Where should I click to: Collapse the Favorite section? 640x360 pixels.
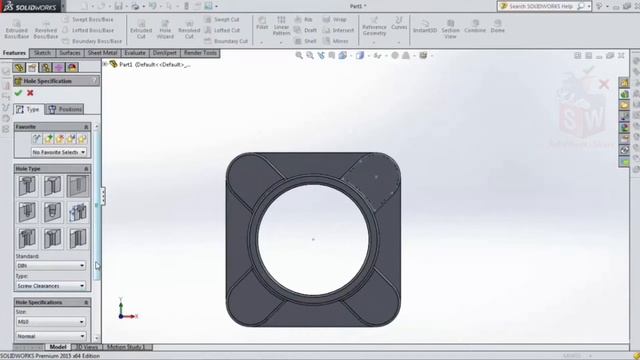pyautogui.click(x=86, y=127)
